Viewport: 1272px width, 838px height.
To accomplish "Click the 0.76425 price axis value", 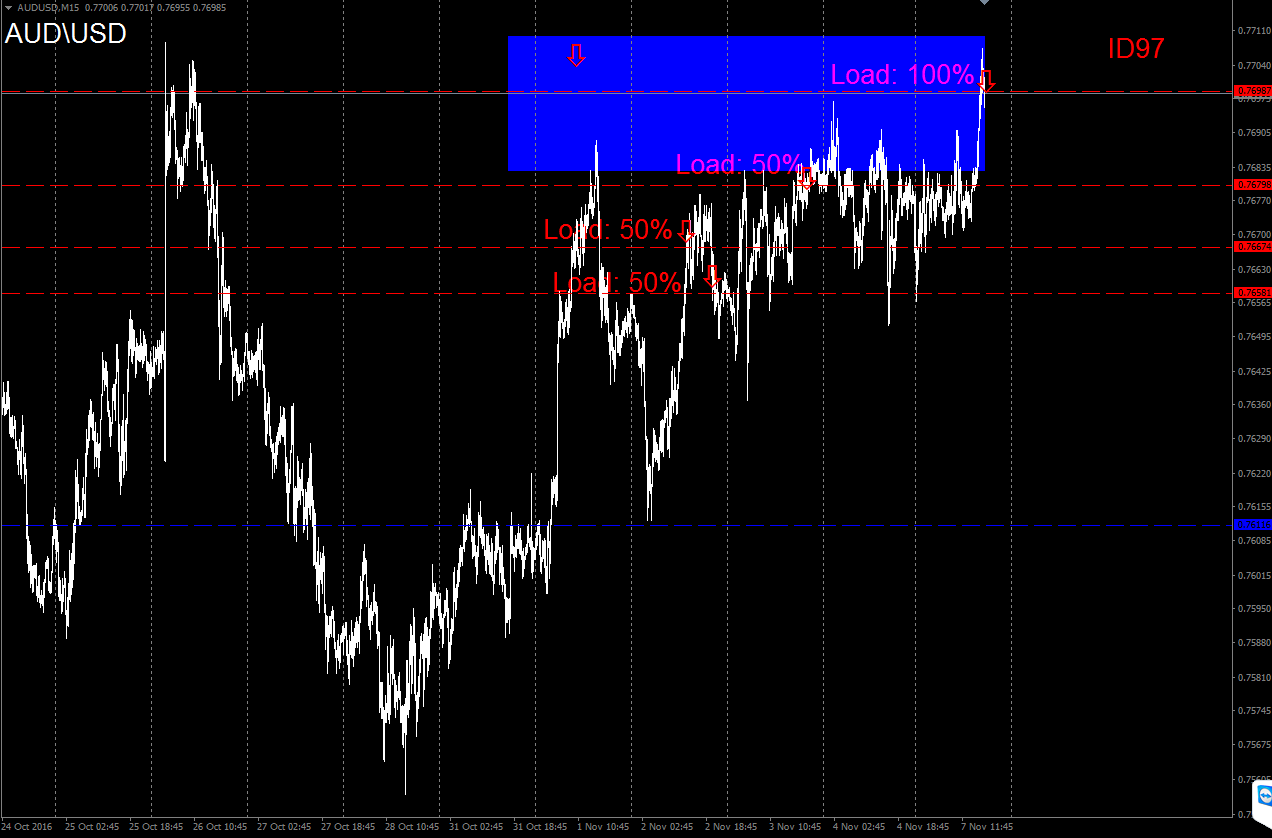I will (1254, 371).
